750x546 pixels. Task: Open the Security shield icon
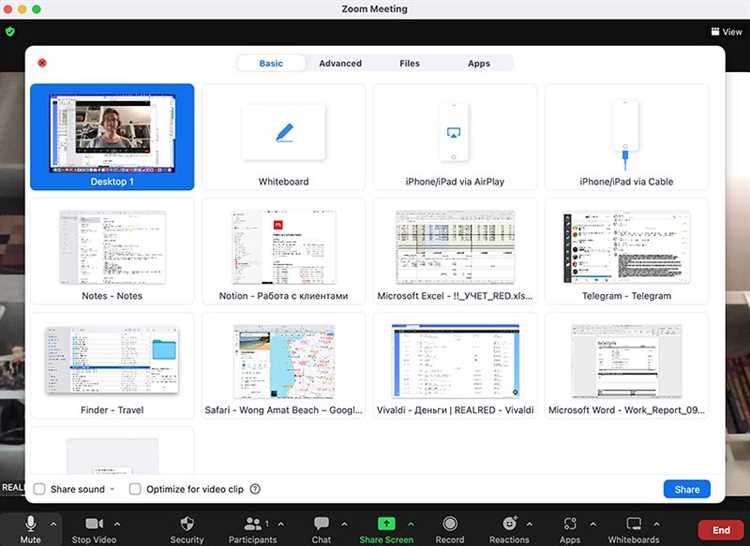point(187,524)
